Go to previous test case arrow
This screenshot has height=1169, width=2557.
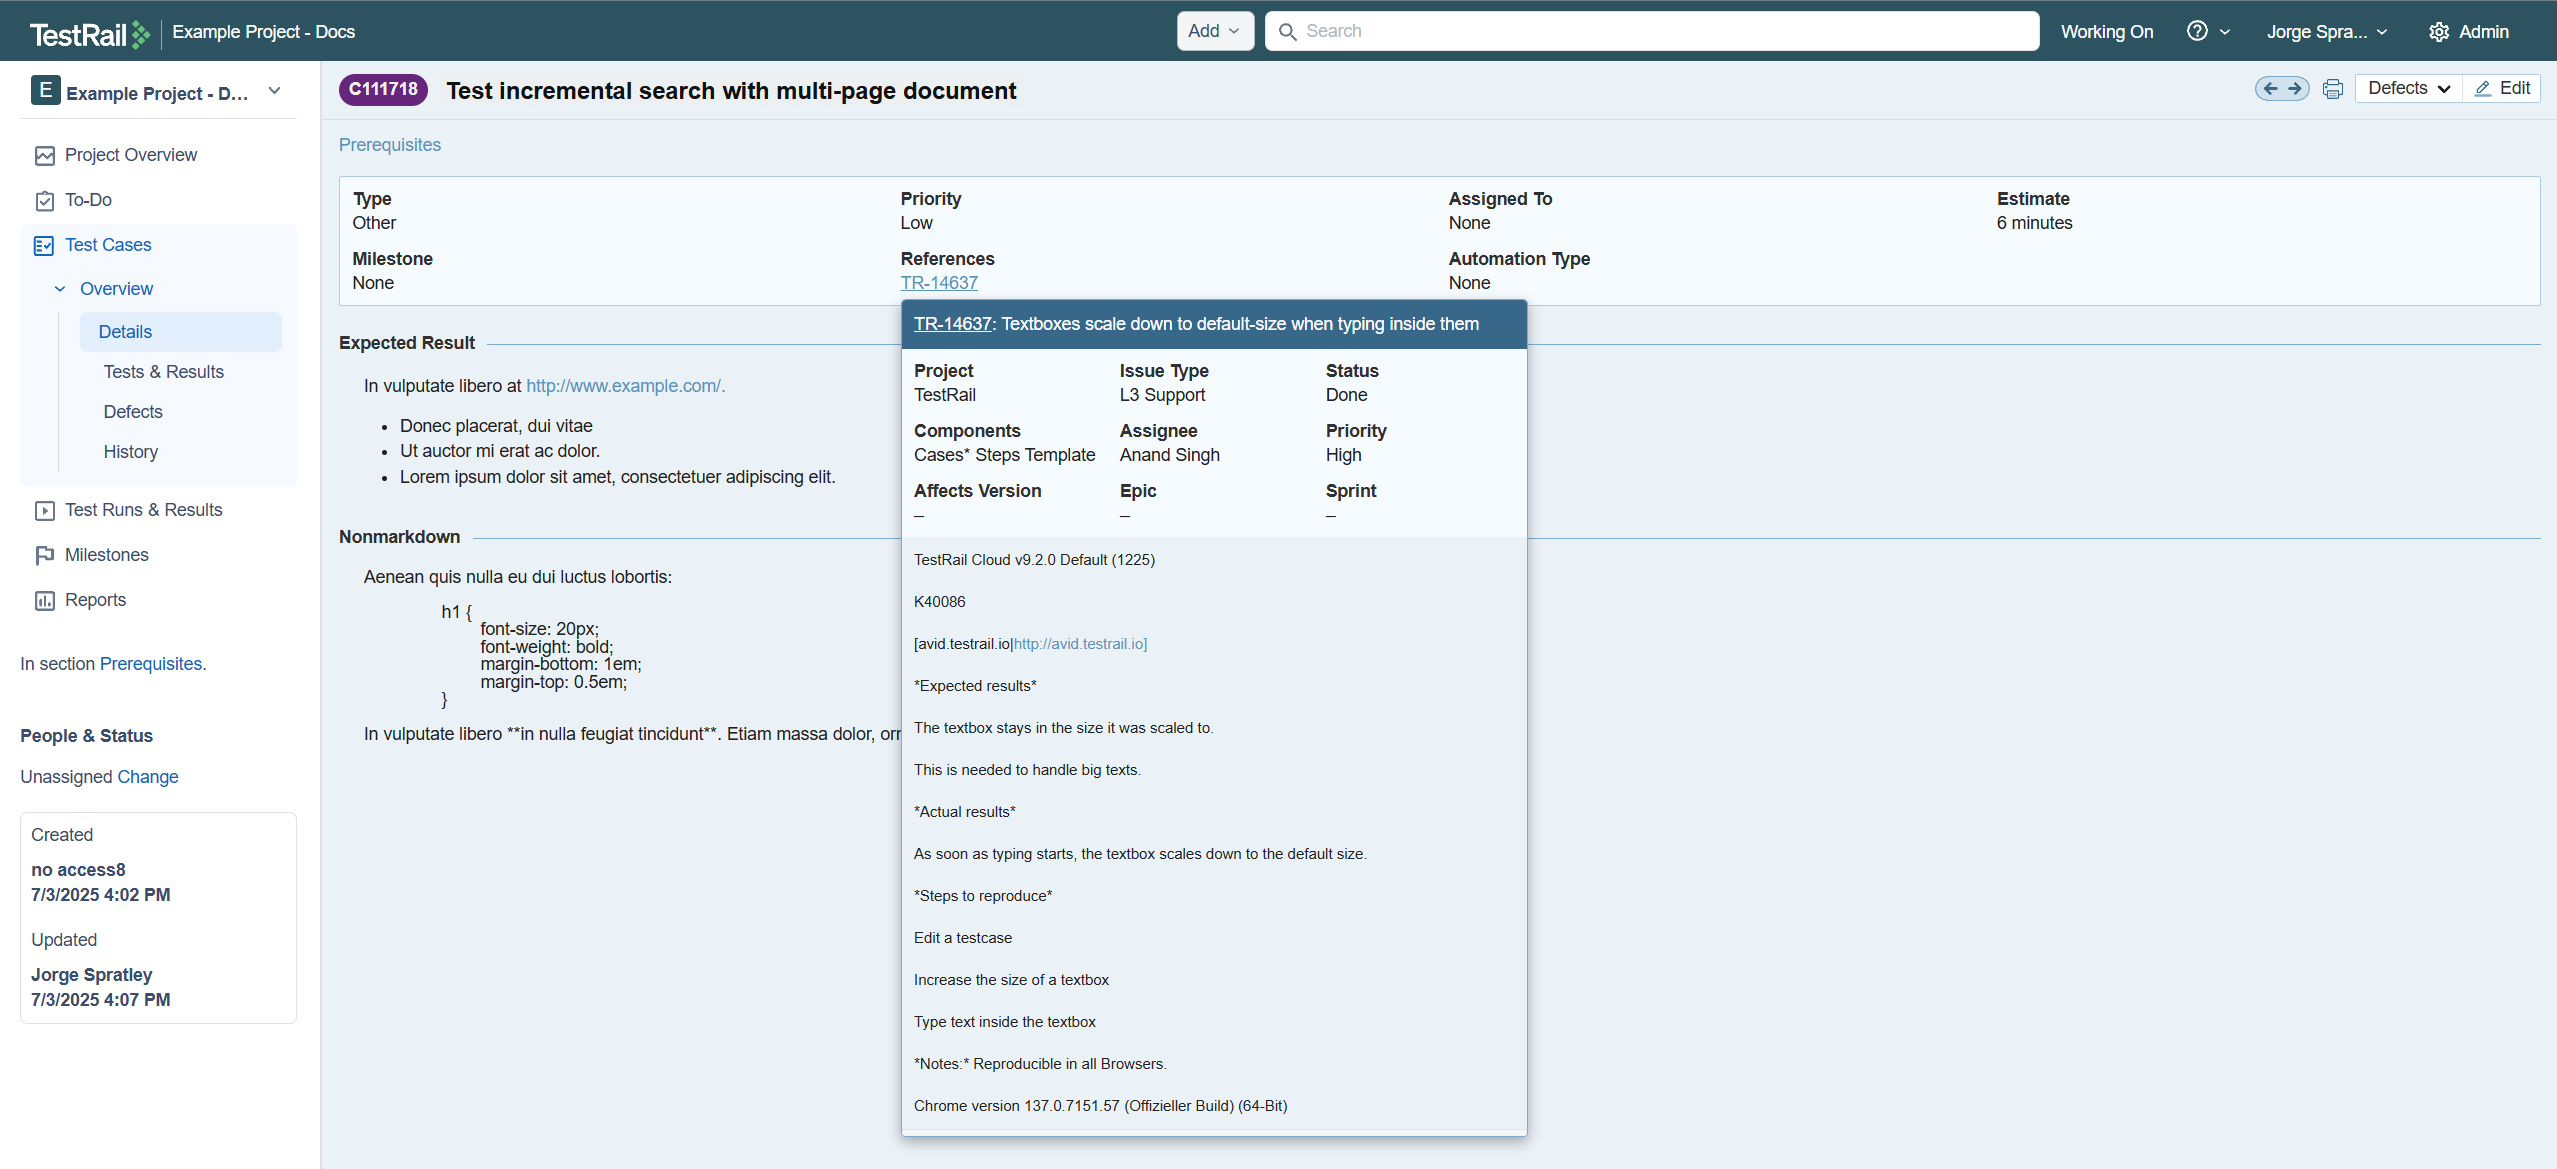pos(2270,89)
